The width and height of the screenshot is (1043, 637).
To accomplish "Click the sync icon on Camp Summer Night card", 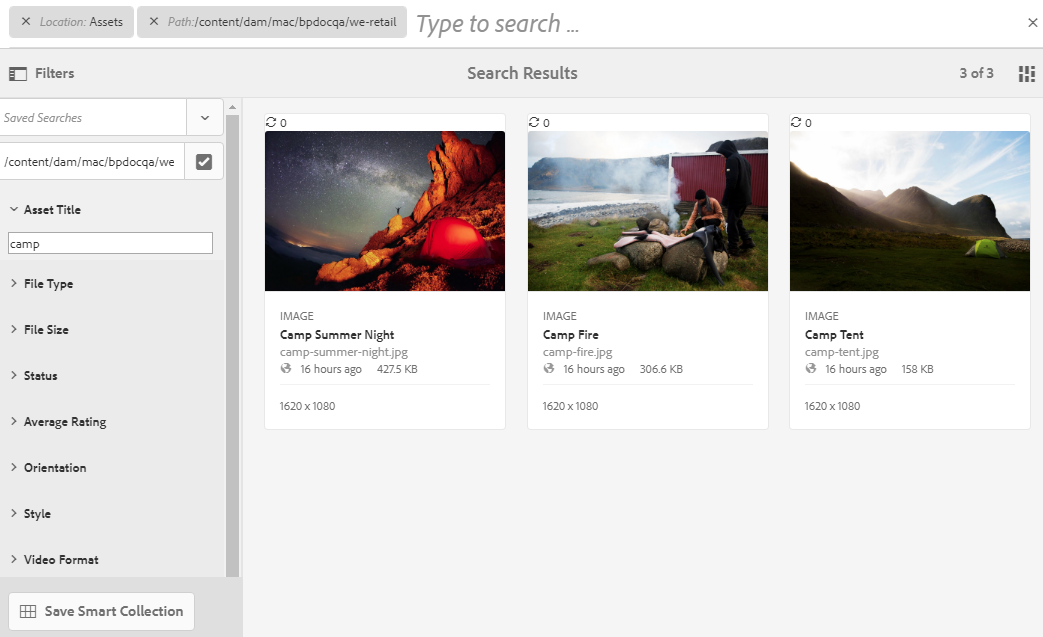I will [x=271, y=122].
